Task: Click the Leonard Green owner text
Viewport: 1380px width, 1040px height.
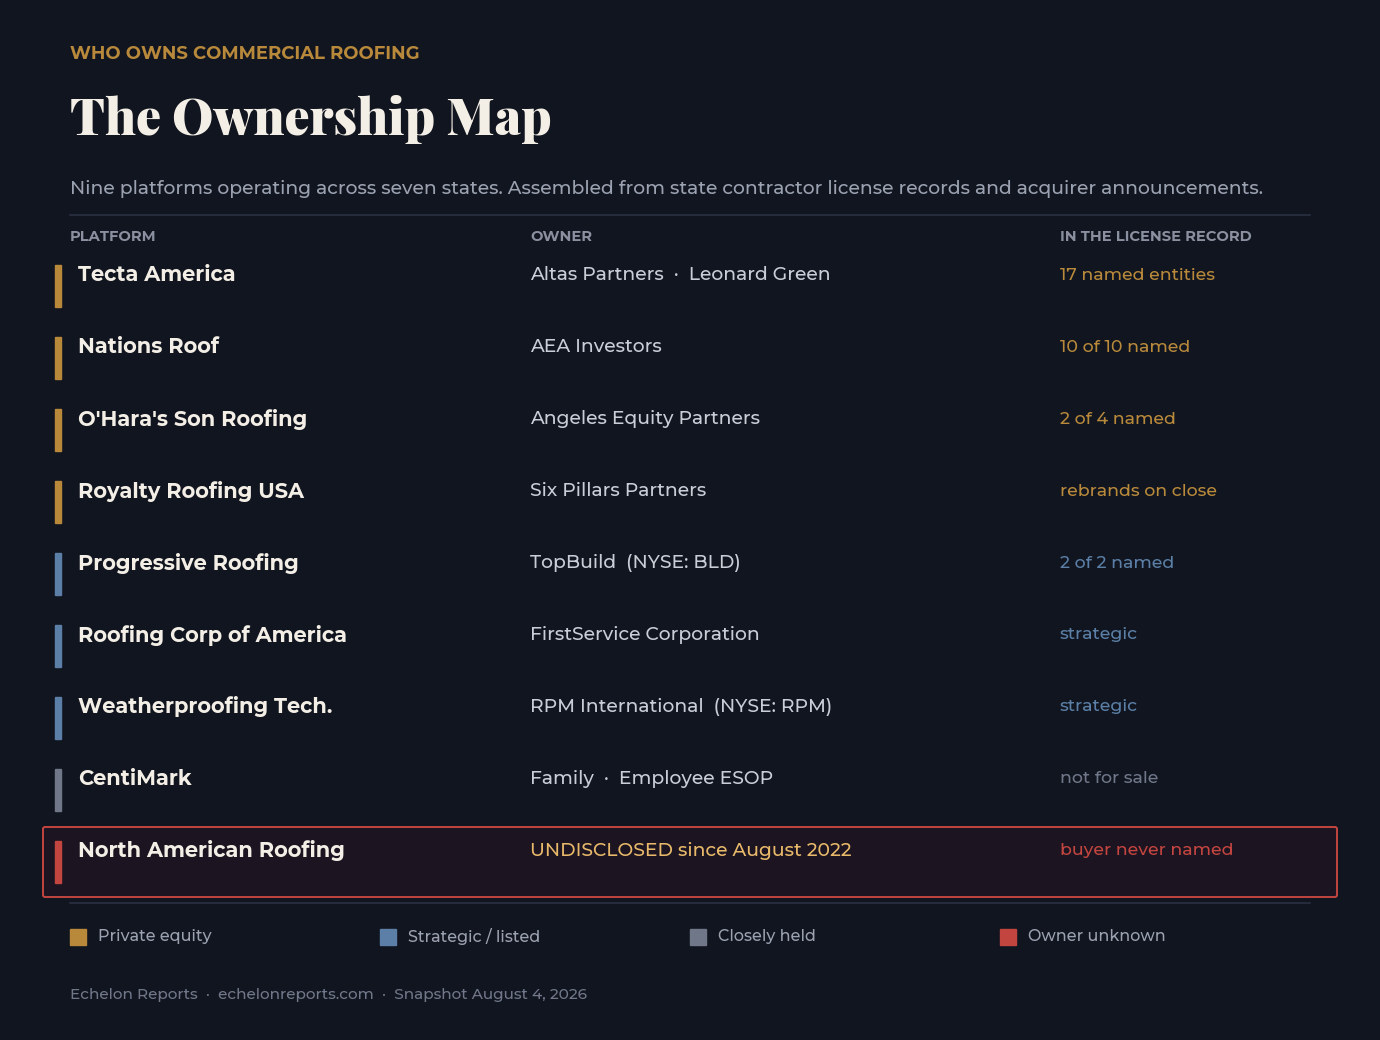Action: click(759, 274)
